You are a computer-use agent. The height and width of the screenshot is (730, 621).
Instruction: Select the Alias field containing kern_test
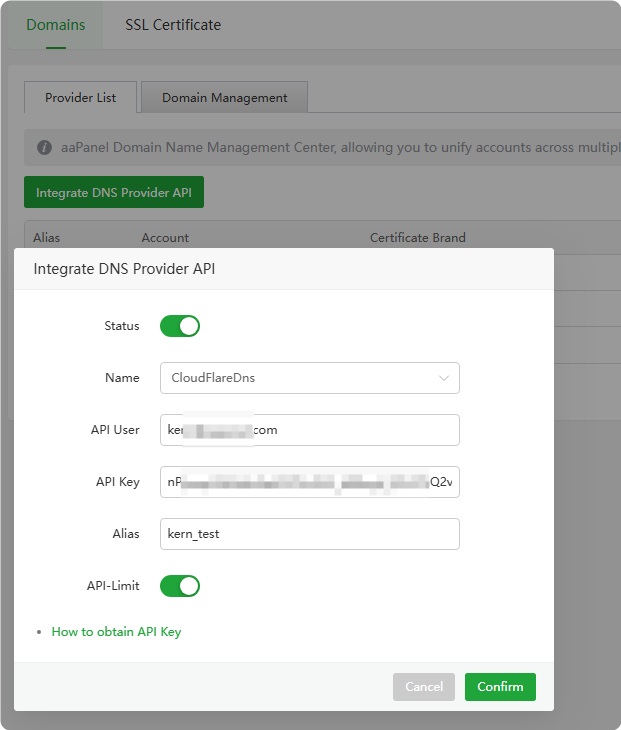309,534
